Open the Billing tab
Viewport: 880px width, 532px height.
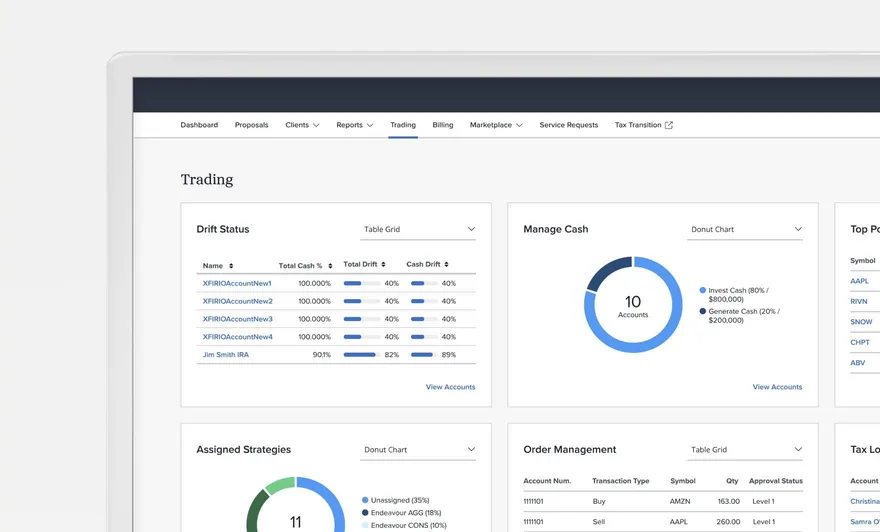(443, 125)
